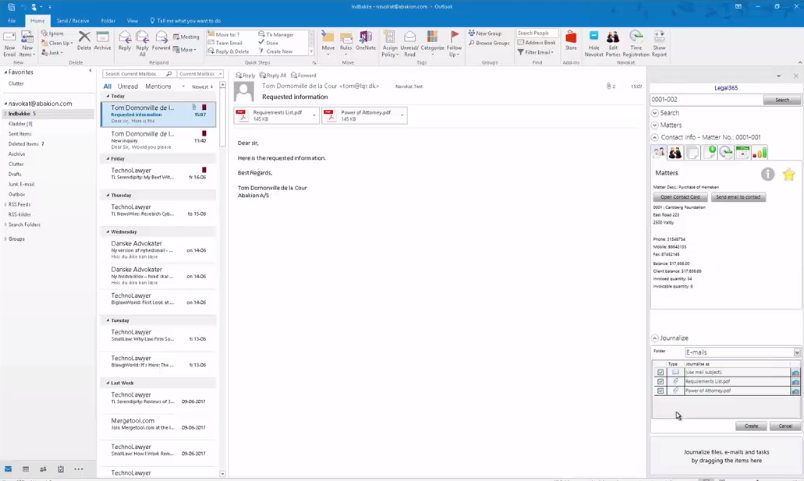Uncheck the Power of Attorney.pdf journalize checkbox
804x481 pixels.
coord(660,391)
